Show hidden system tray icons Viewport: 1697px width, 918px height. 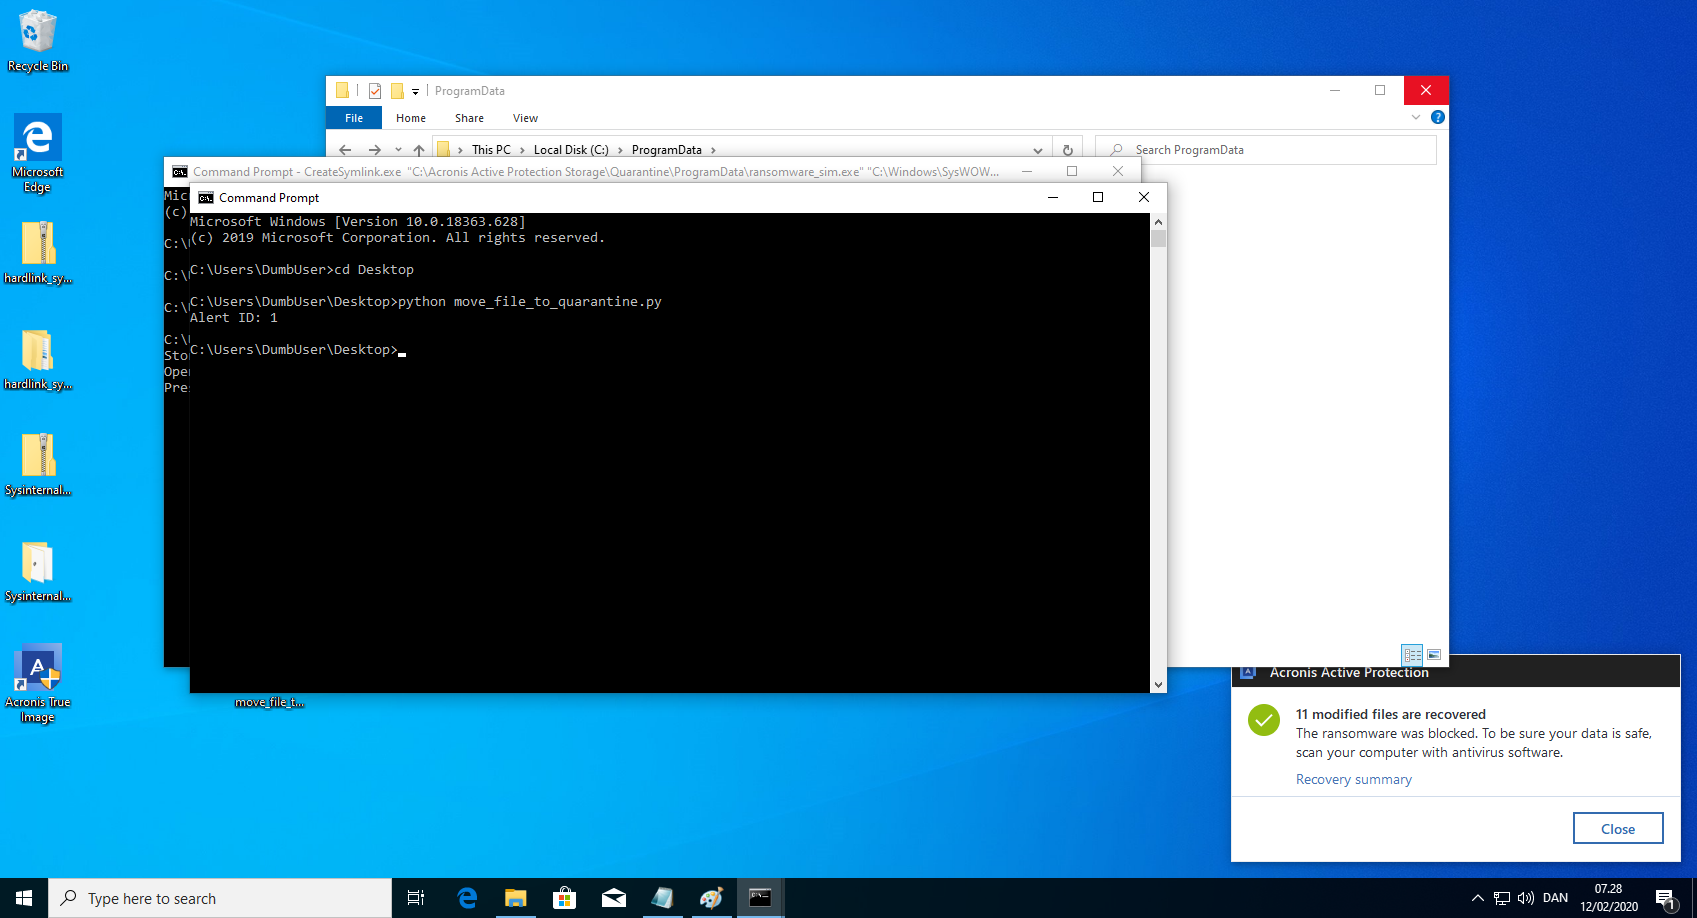[1477, 898]
